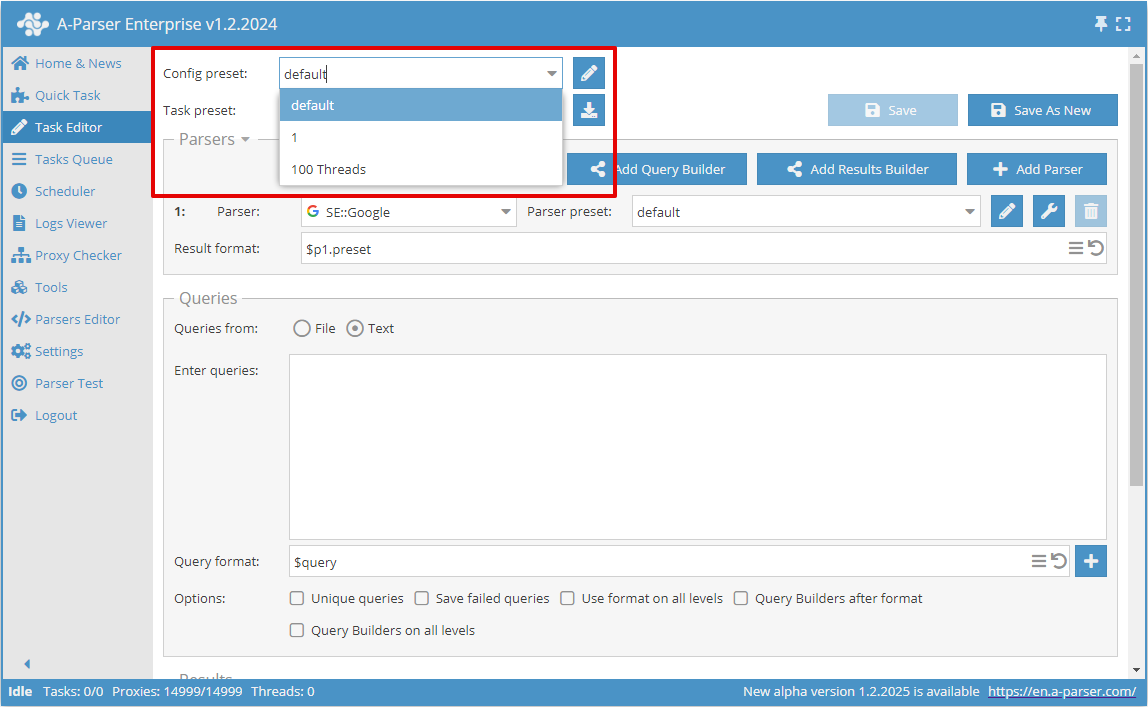
Task: Open the Parser preset dropdown
Action: (x=968, y=211)
